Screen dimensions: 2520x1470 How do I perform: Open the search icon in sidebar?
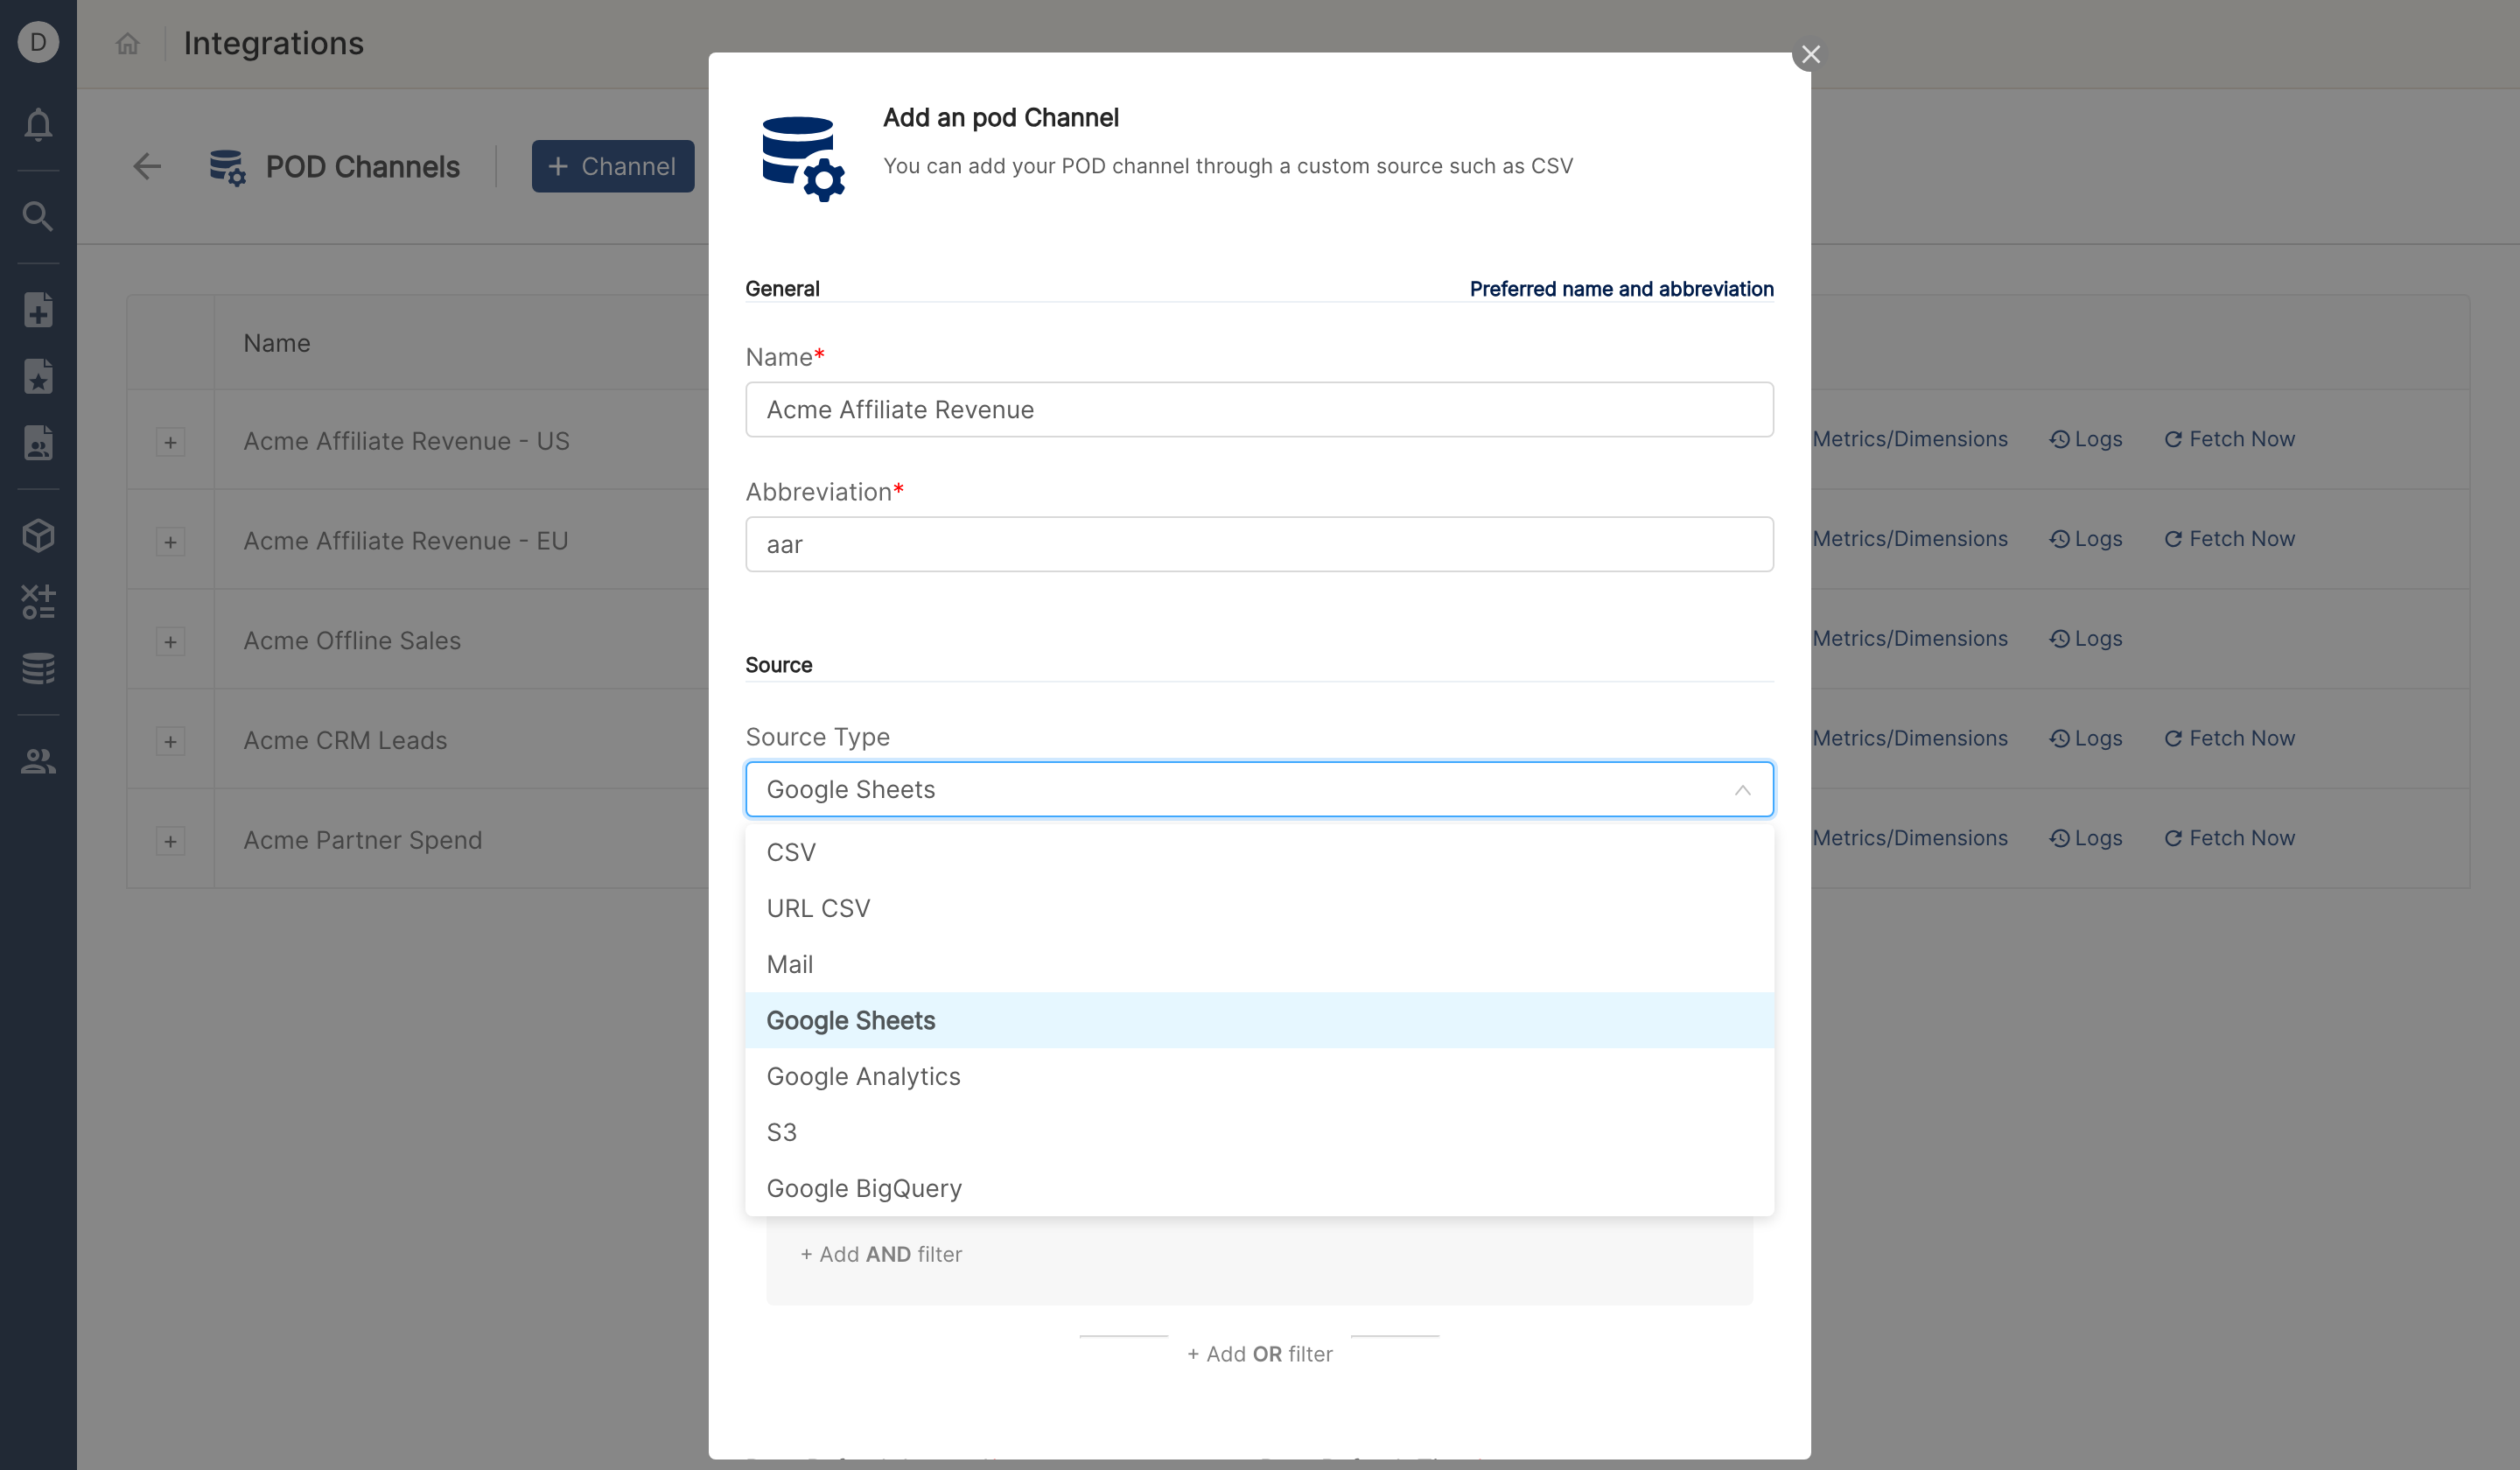point(38,216)
